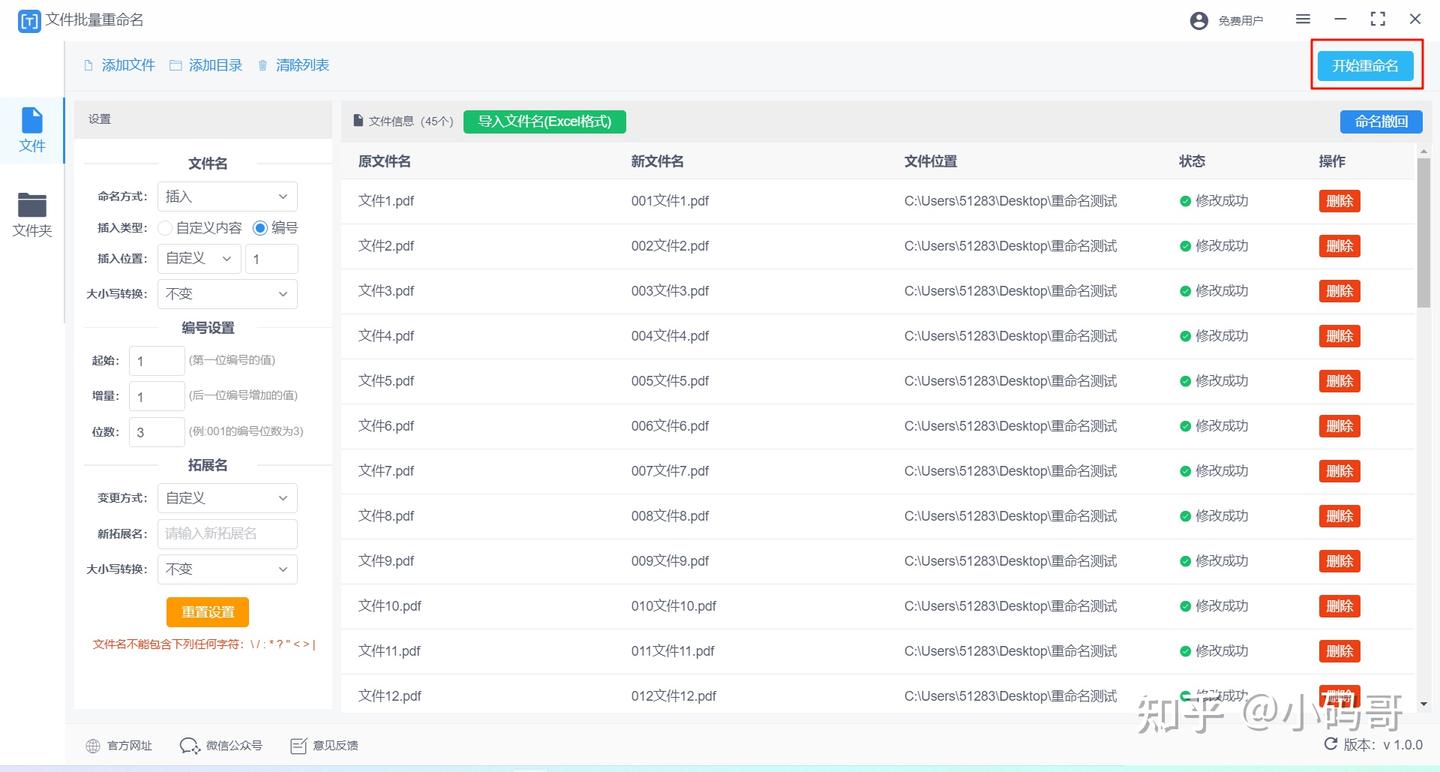Delete the 文件1.pdf row
Image resolution: width=1440 pixels, height=772 pixels.
1340,201
